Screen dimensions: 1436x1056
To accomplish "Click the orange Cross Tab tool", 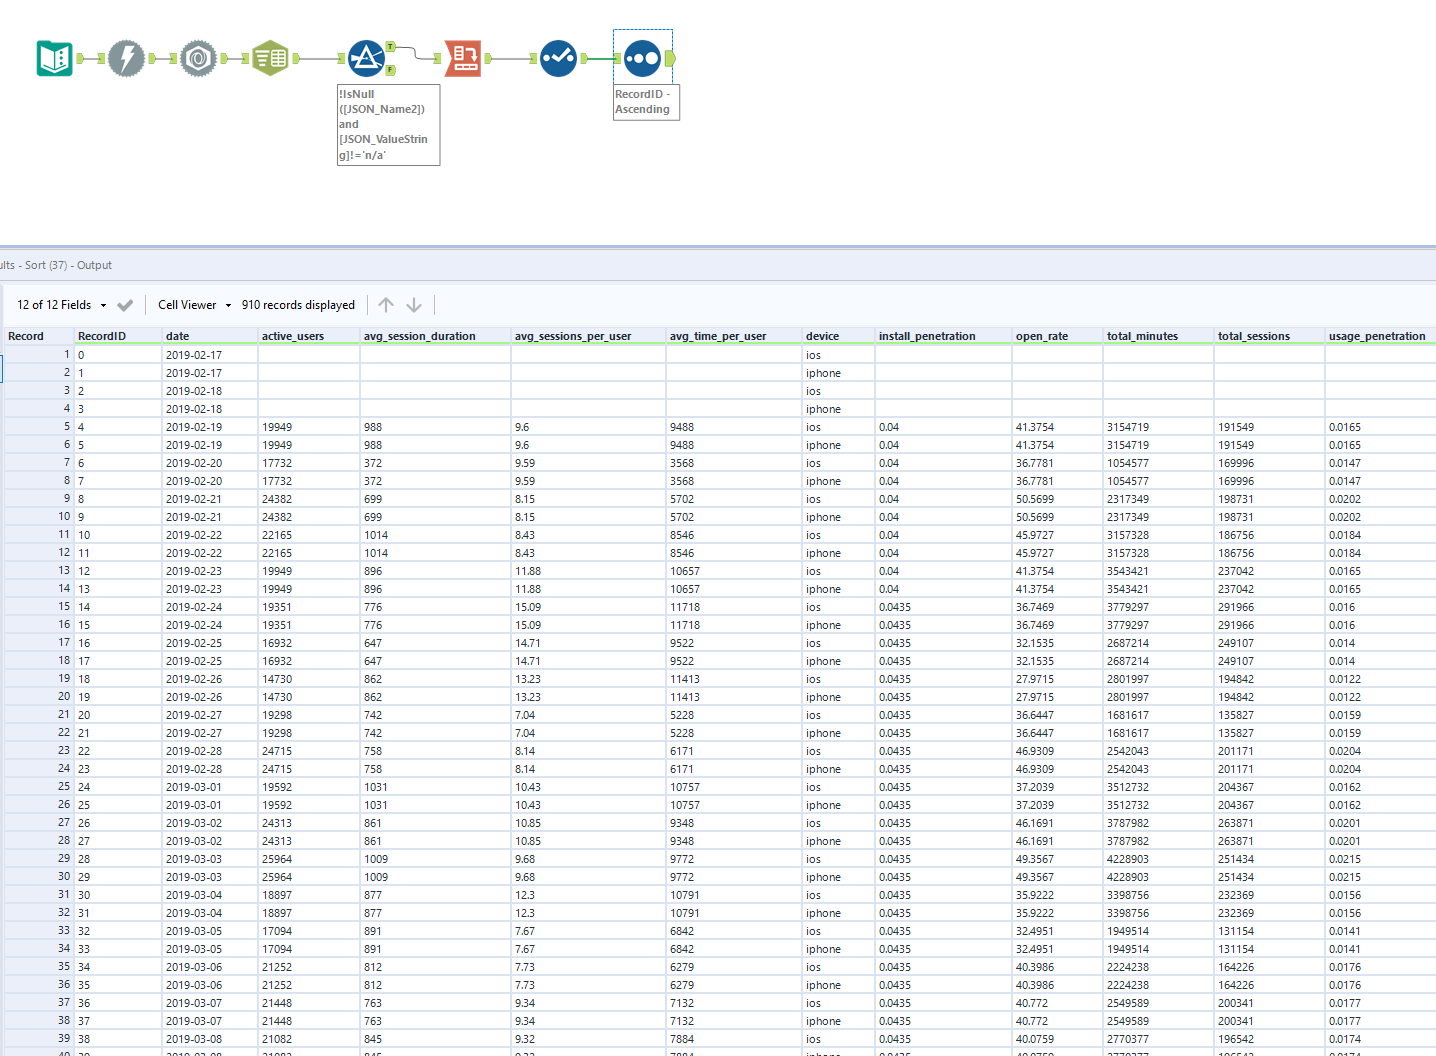I will pos(462,58).
